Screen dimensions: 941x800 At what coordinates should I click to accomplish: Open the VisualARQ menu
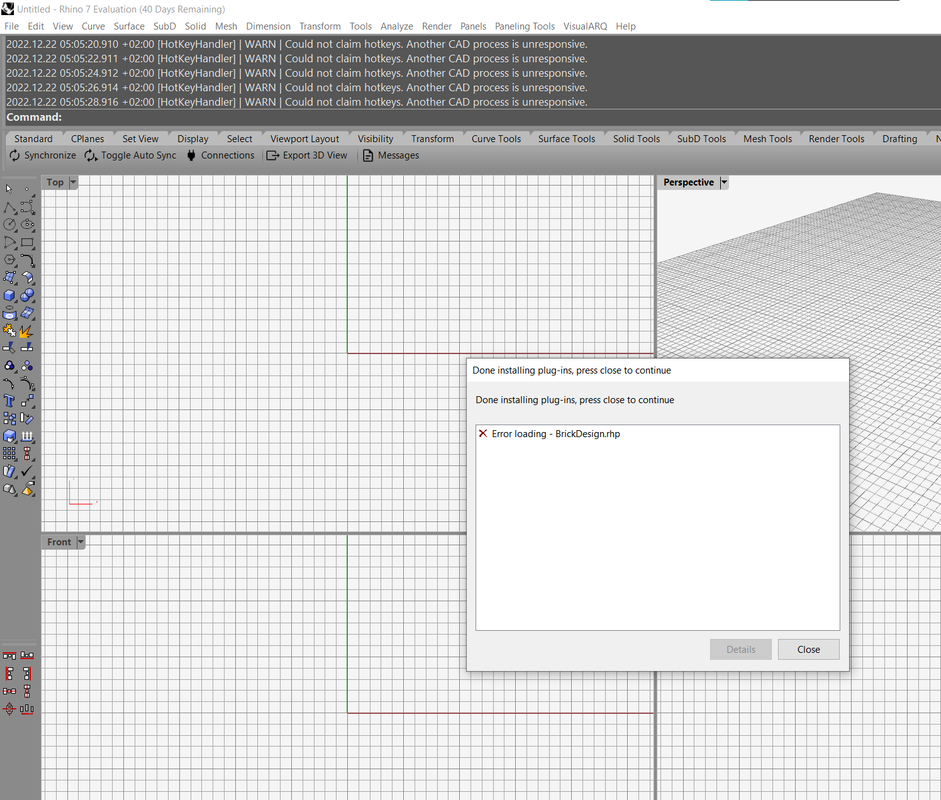pos(585,26)
